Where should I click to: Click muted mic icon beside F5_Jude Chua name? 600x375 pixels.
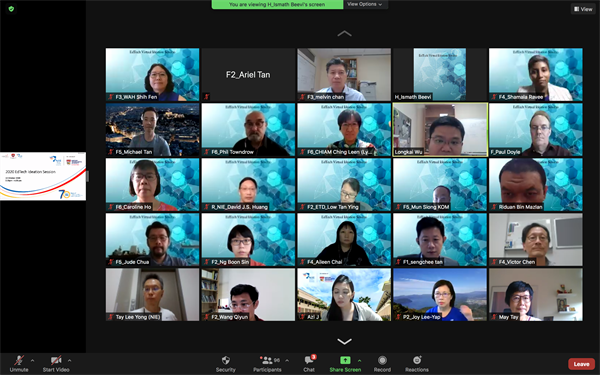[x=111, y=262]
